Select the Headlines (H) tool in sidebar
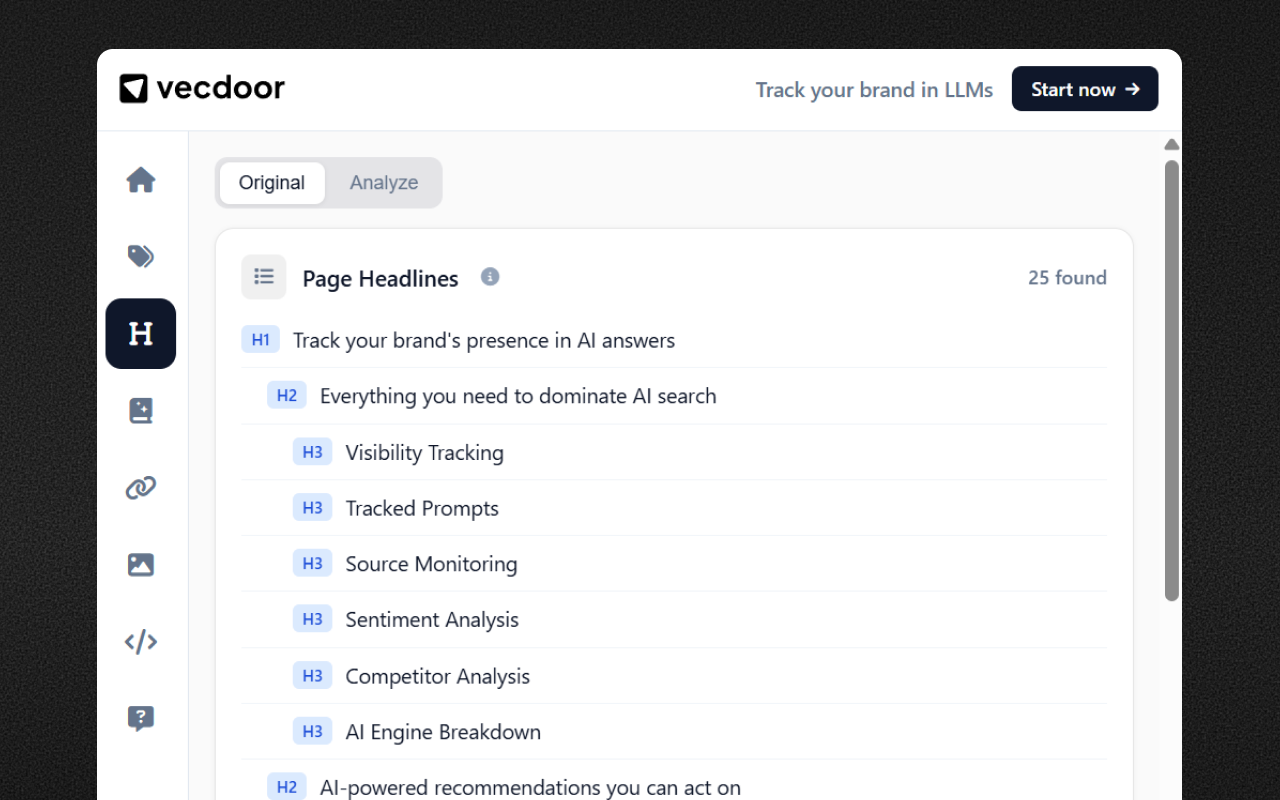 140,333
